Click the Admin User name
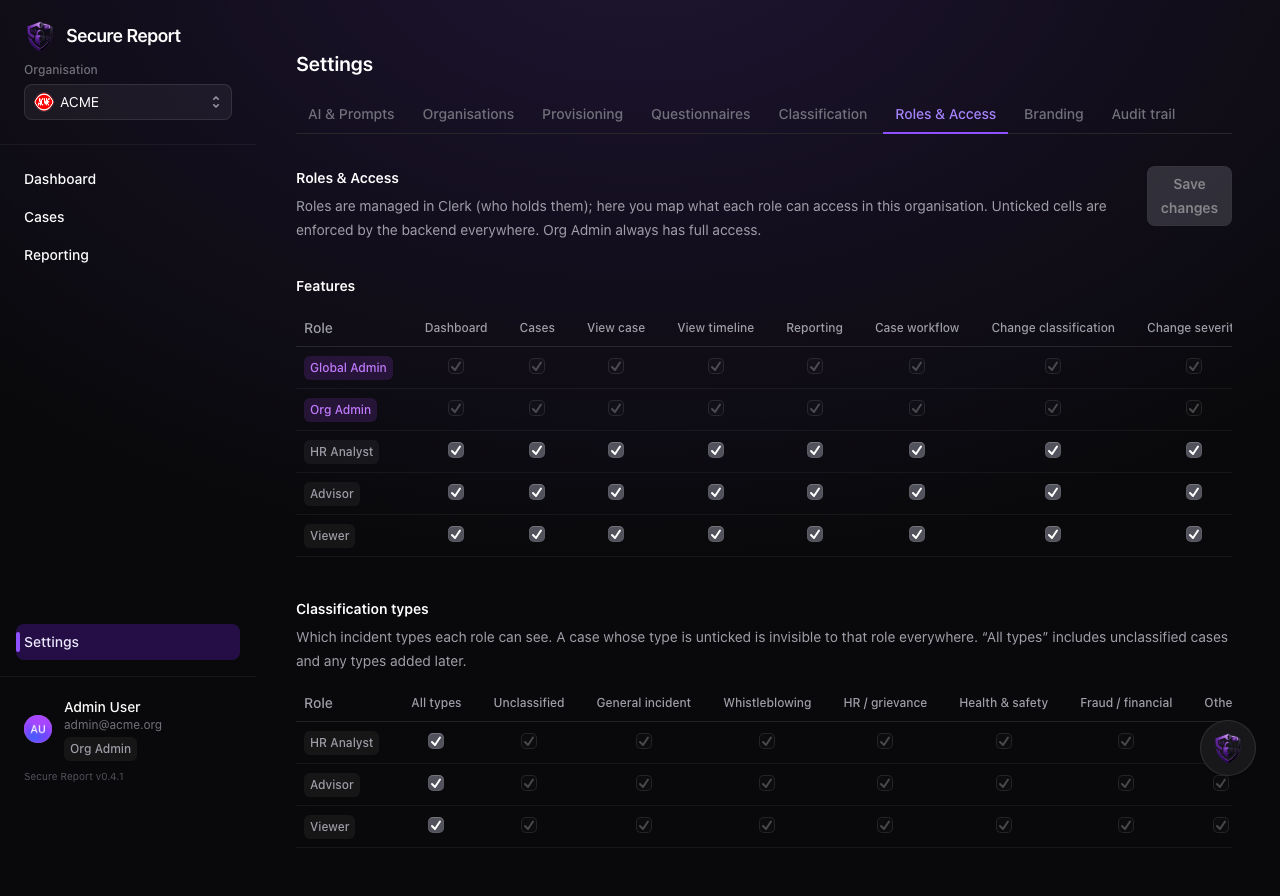 (102, 707)
